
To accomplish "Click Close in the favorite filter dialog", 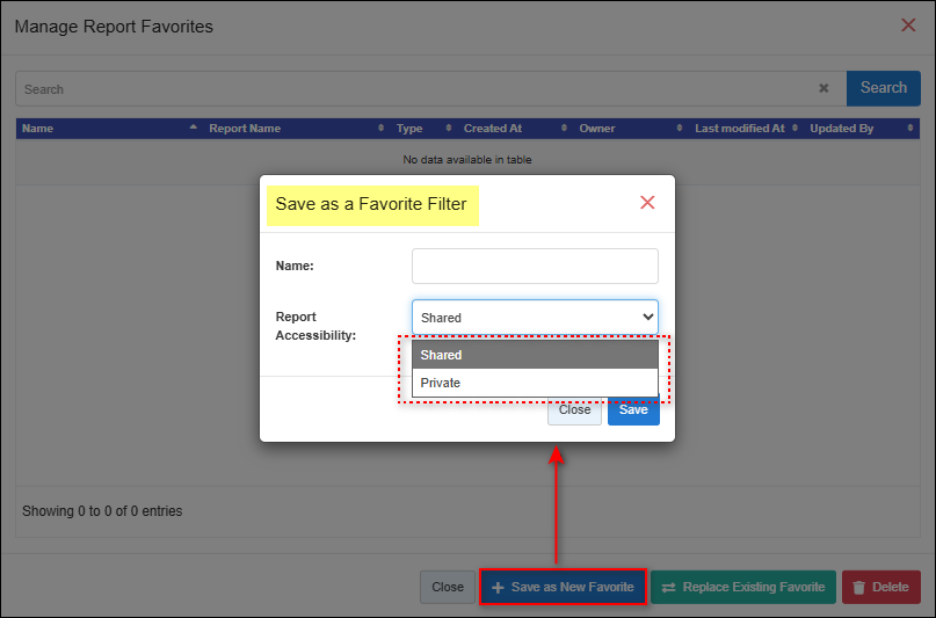I will click(574, 410).
